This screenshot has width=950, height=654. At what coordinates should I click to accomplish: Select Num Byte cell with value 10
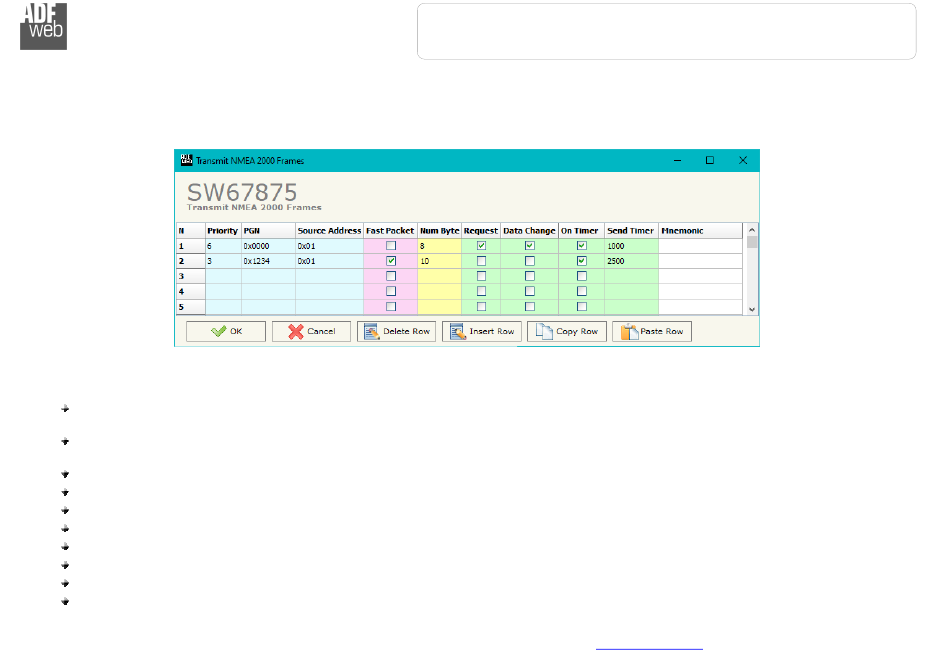[439, 261]
